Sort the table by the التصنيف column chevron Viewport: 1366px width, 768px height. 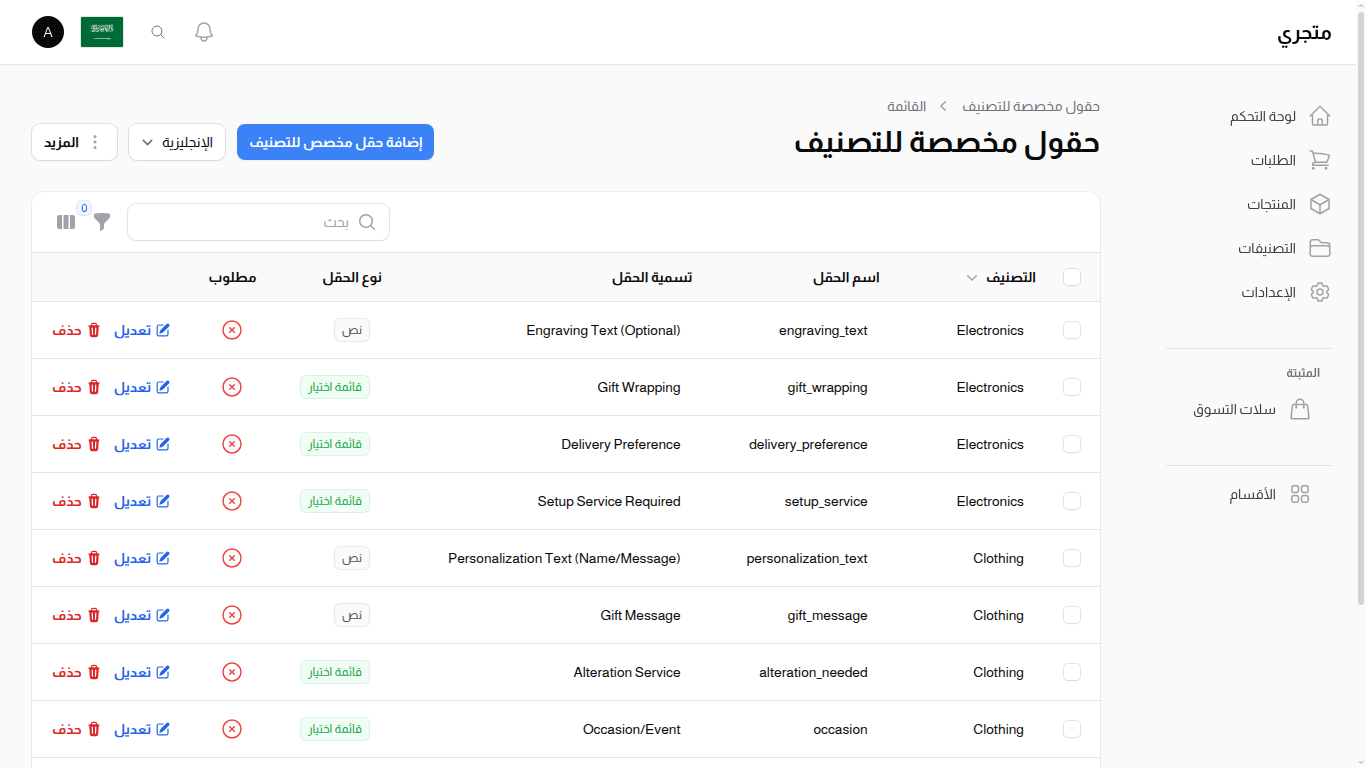[x=970, y=278]
